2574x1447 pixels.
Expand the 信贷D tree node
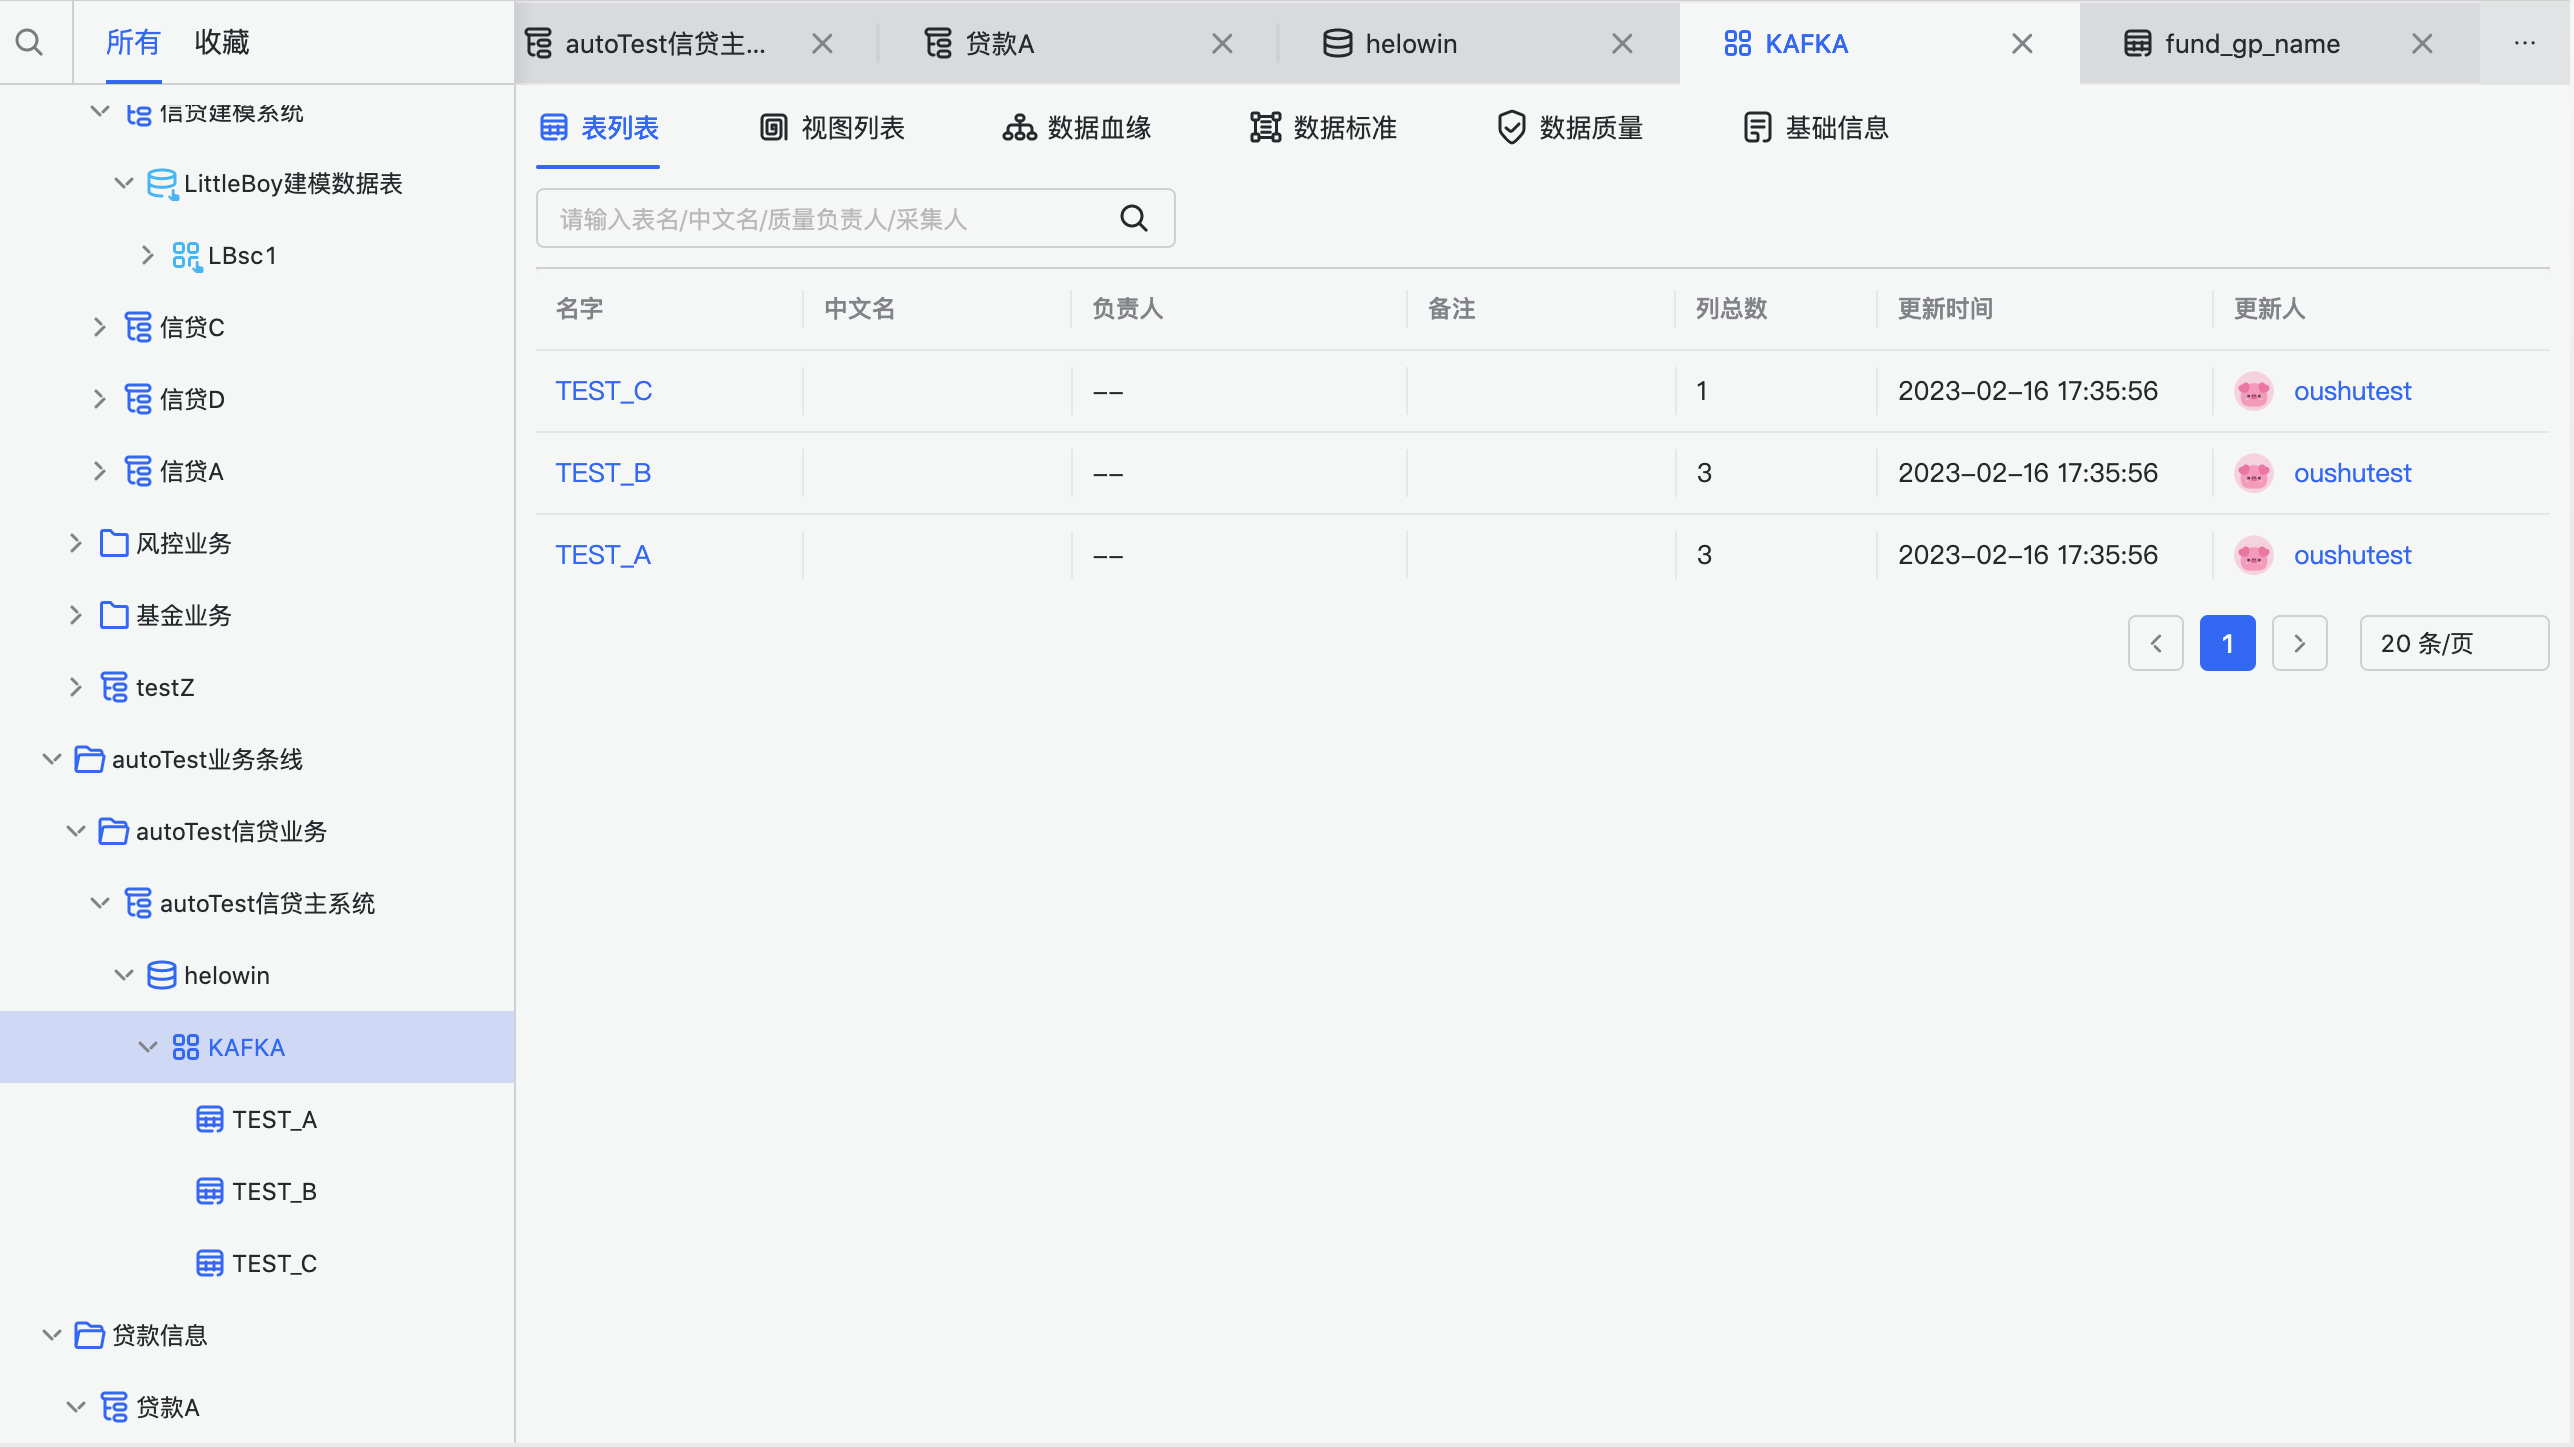tap(100, 399)
